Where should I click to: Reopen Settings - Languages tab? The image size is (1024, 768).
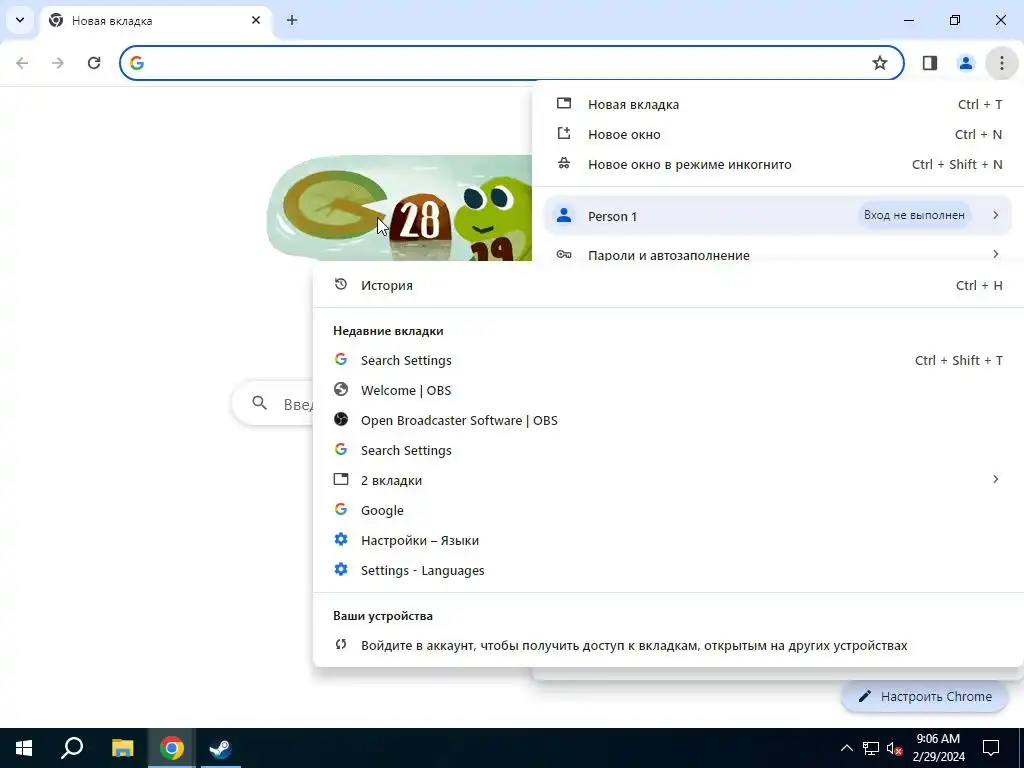click(668, 571)
